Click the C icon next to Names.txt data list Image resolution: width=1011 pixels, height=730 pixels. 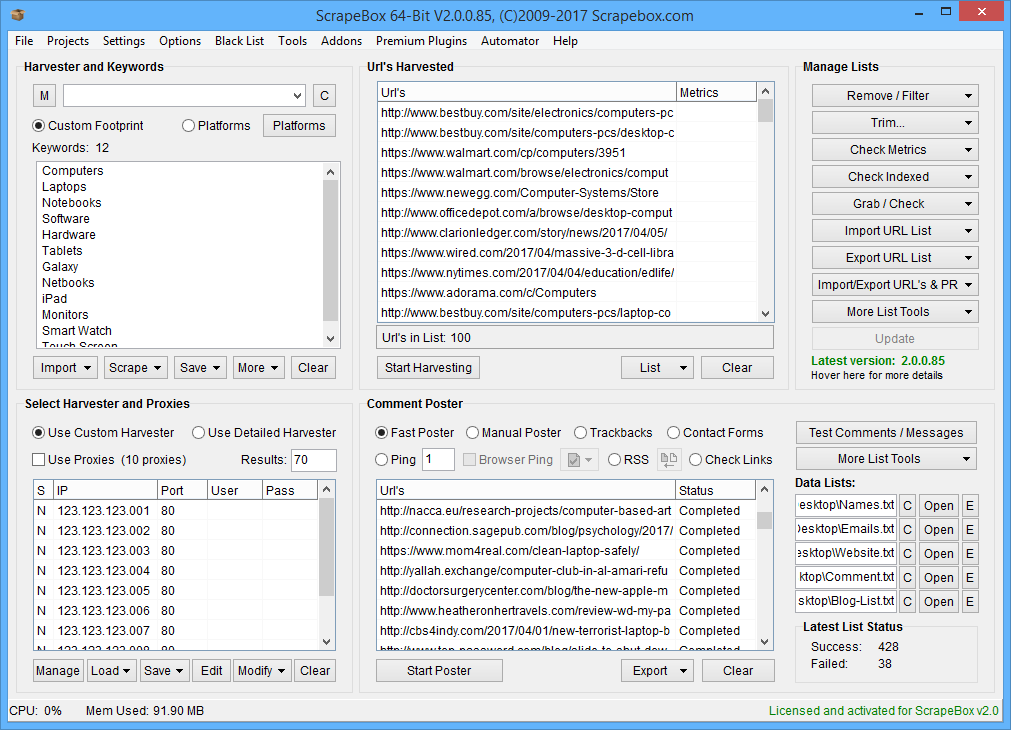pos(907,505)
